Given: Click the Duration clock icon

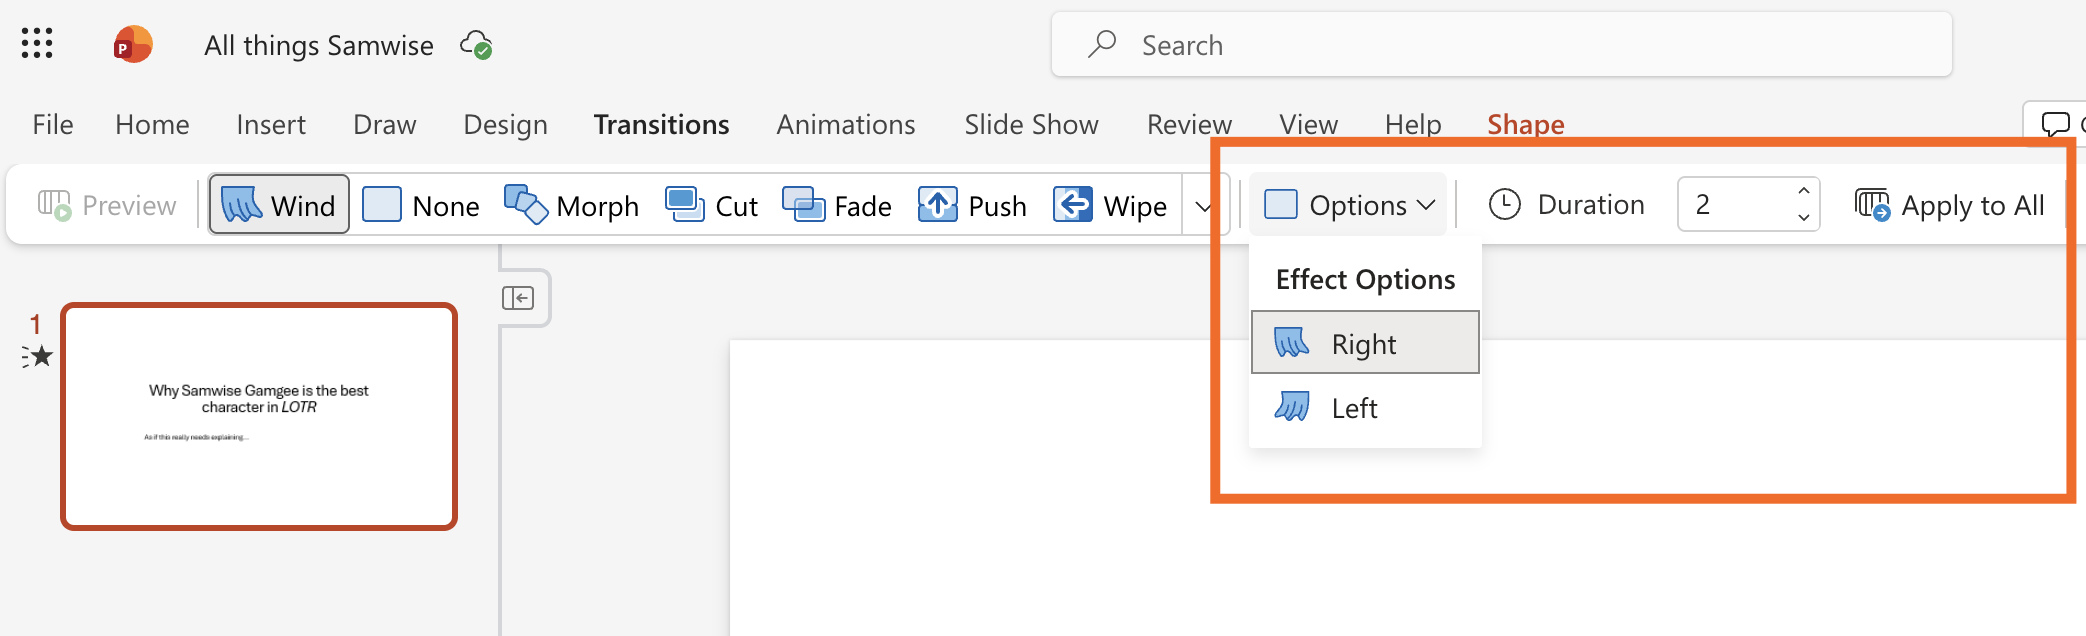Looking at the screenshot, I should [x=1504, y=205].
